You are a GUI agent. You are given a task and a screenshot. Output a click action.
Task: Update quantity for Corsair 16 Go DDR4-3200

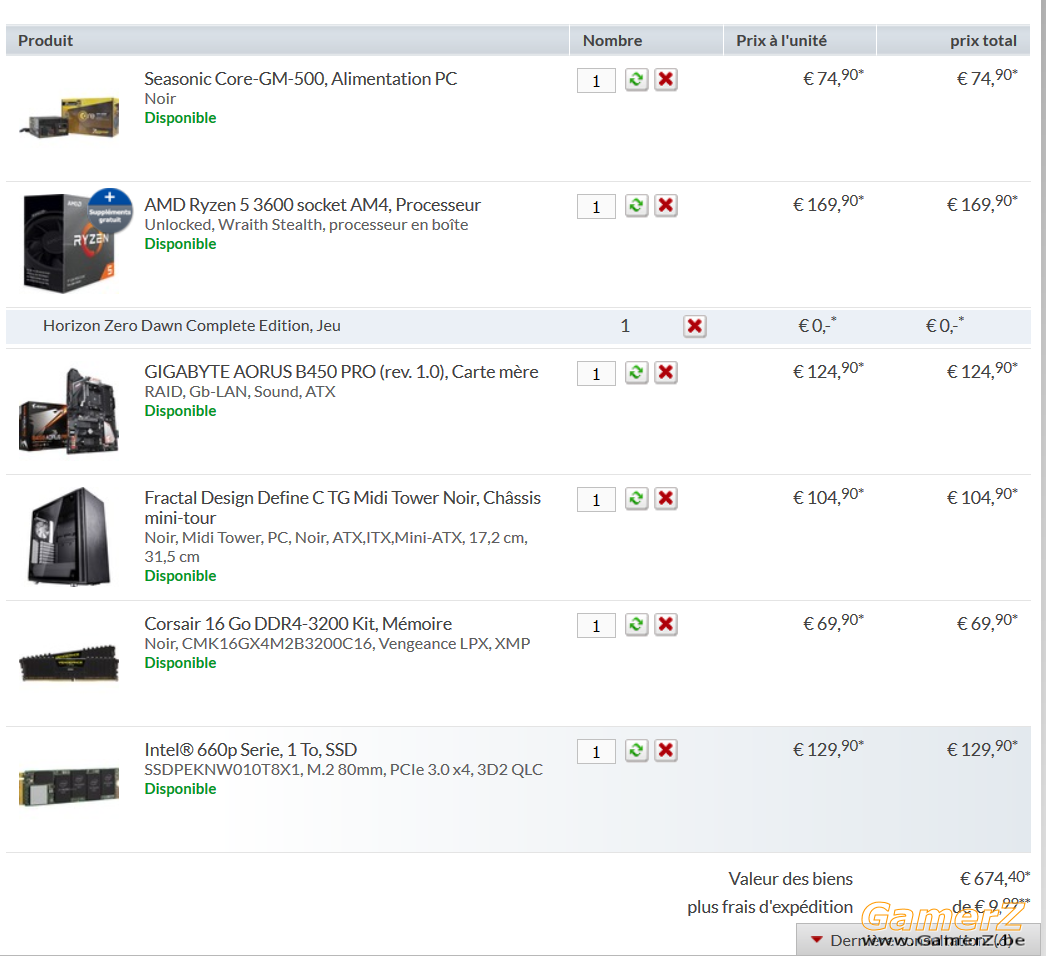point(636,624)
